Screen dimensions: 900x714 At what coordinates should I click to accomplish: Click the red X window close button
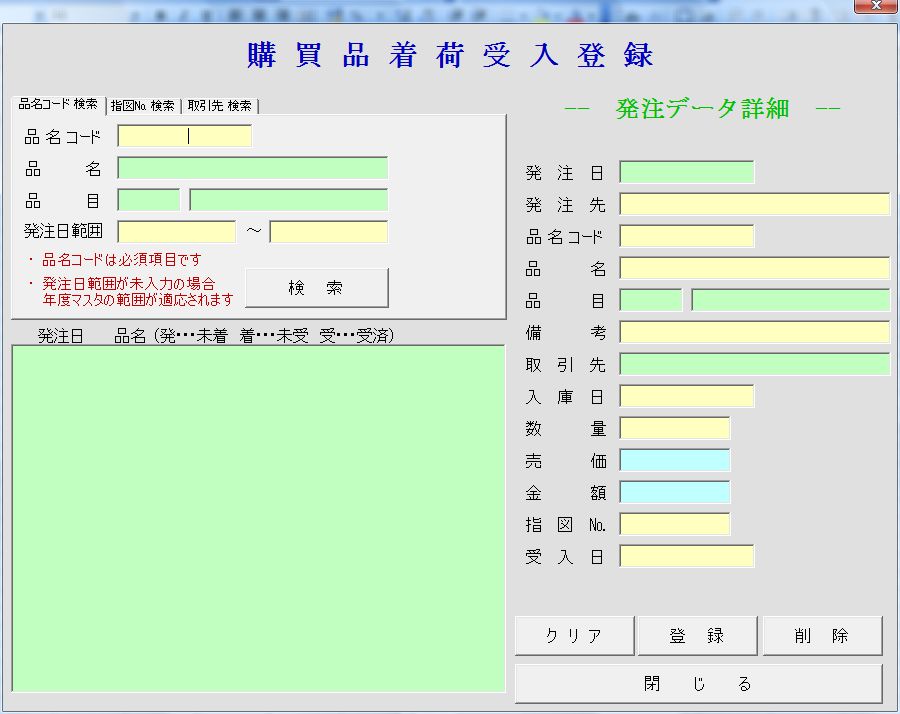point(875,8)
